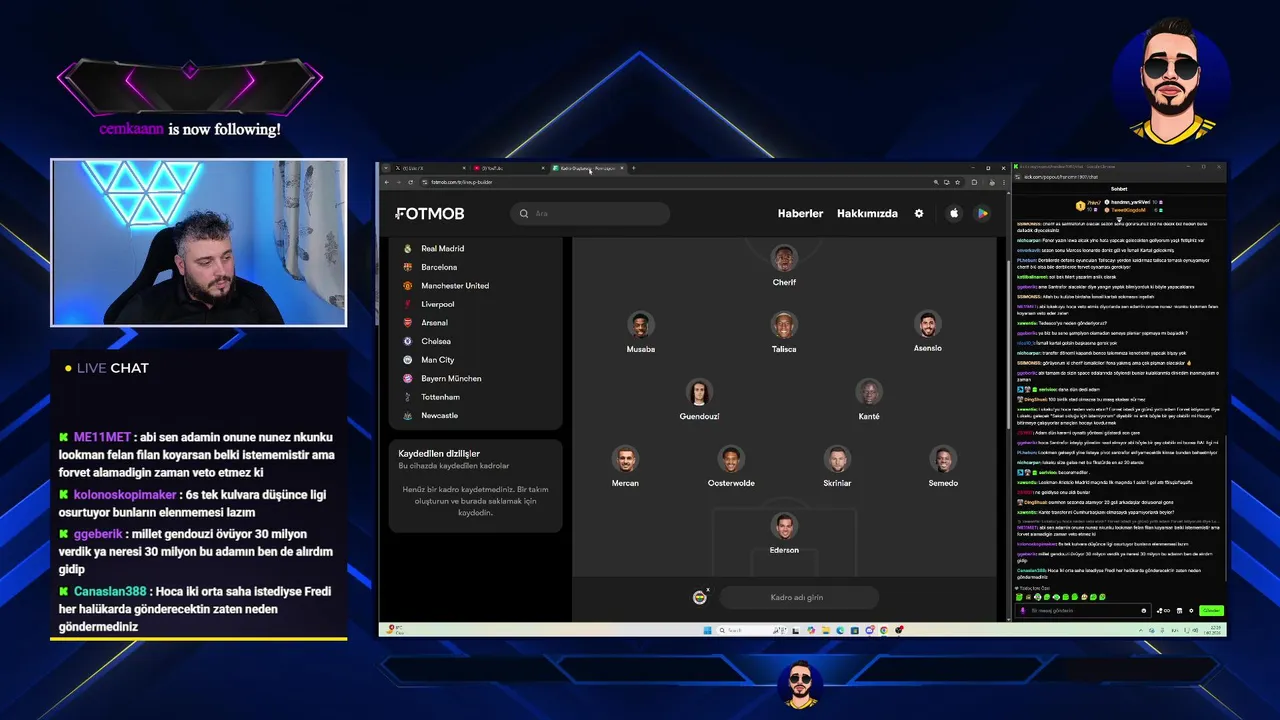The image size is (1280, 720).
Task: Click the Google Play store icon
Action: 982,213
